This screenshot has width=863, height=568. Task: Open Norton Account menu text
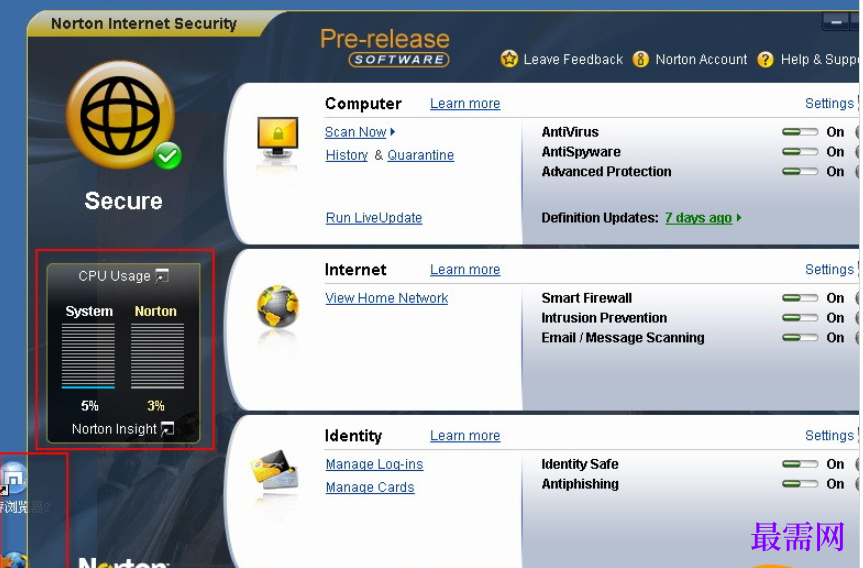701,59
